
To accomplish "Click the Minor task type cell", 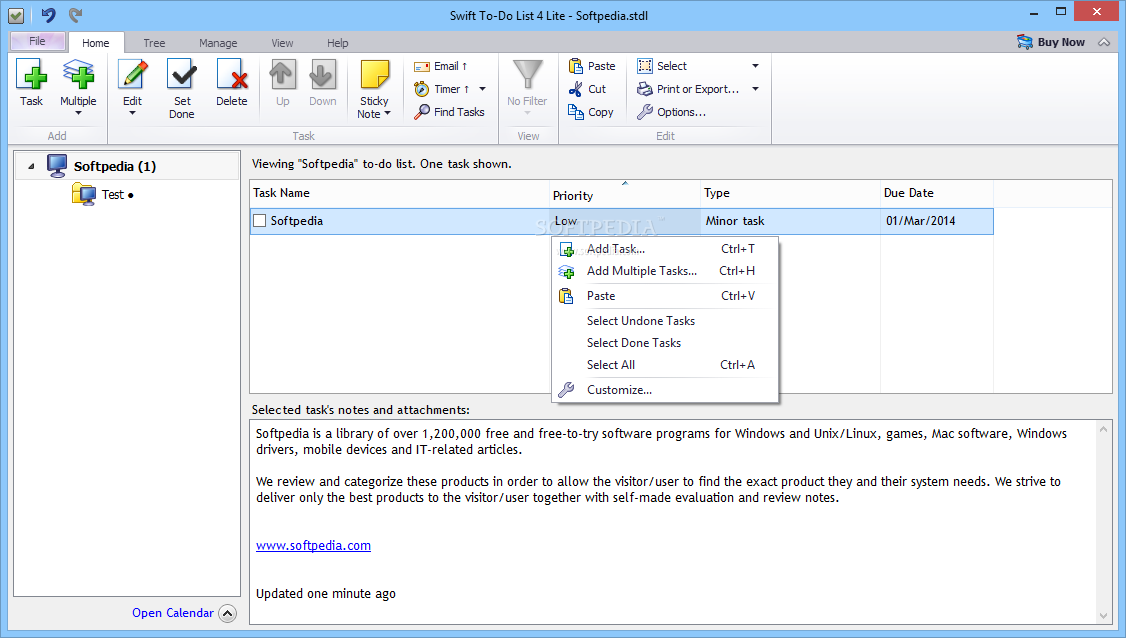I will 790,221.
